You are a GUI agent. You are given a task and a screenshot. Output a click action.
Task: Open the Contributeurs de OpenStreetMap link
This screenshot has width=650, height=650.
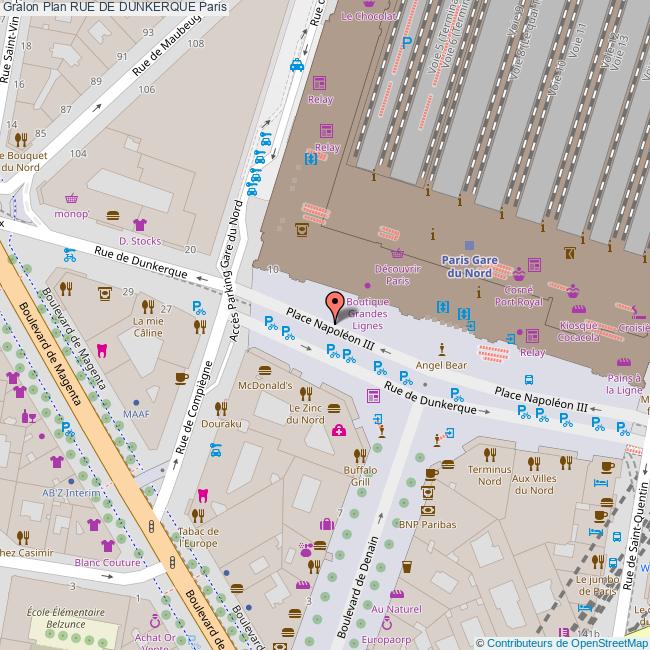(566, 643)
